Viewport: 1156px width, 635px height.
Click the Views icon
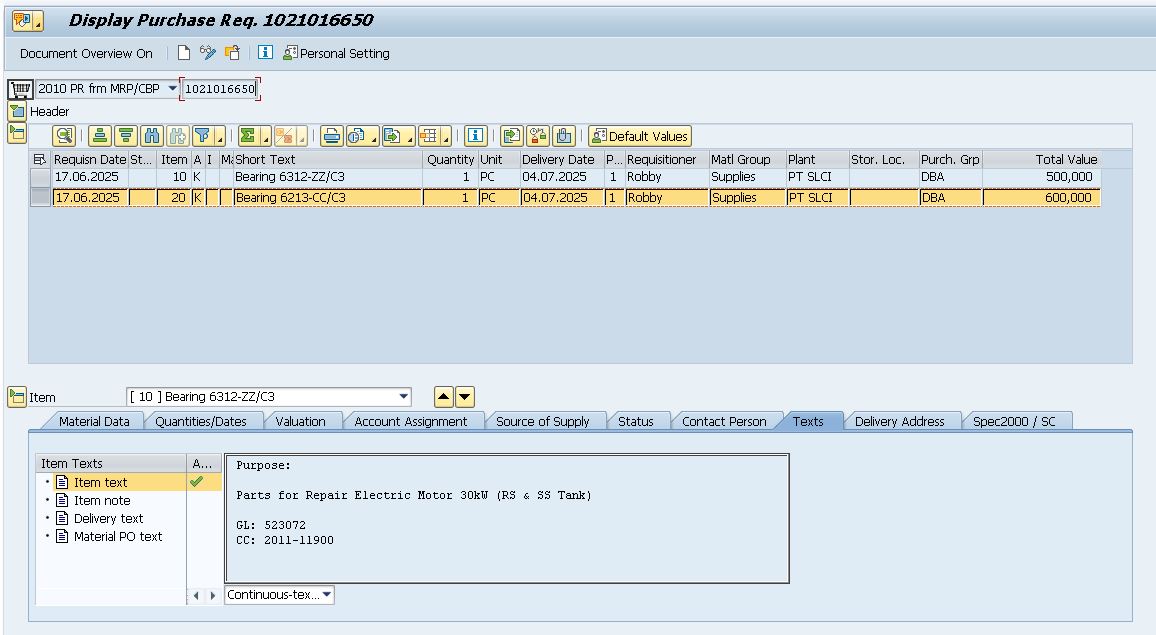357,136
